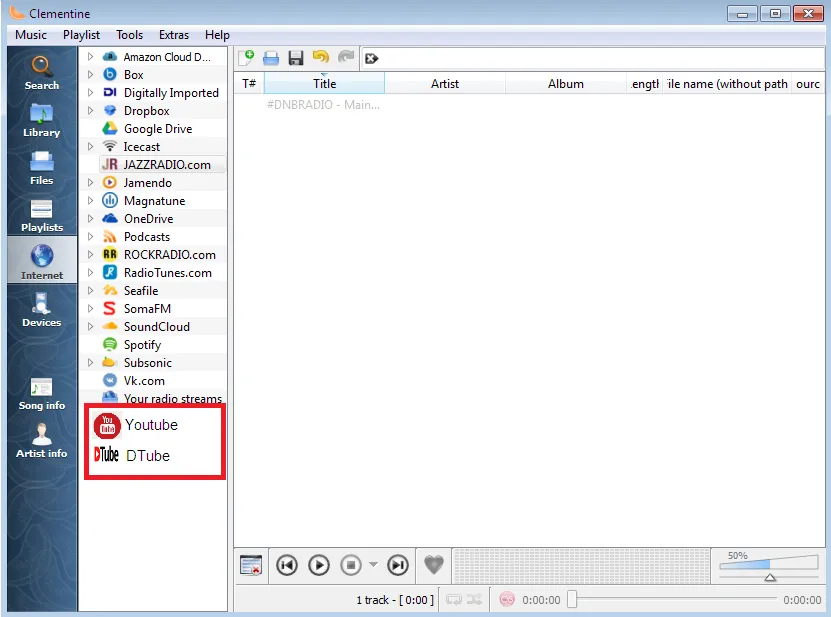Open the Library sidebar panel

click(42, 120)
